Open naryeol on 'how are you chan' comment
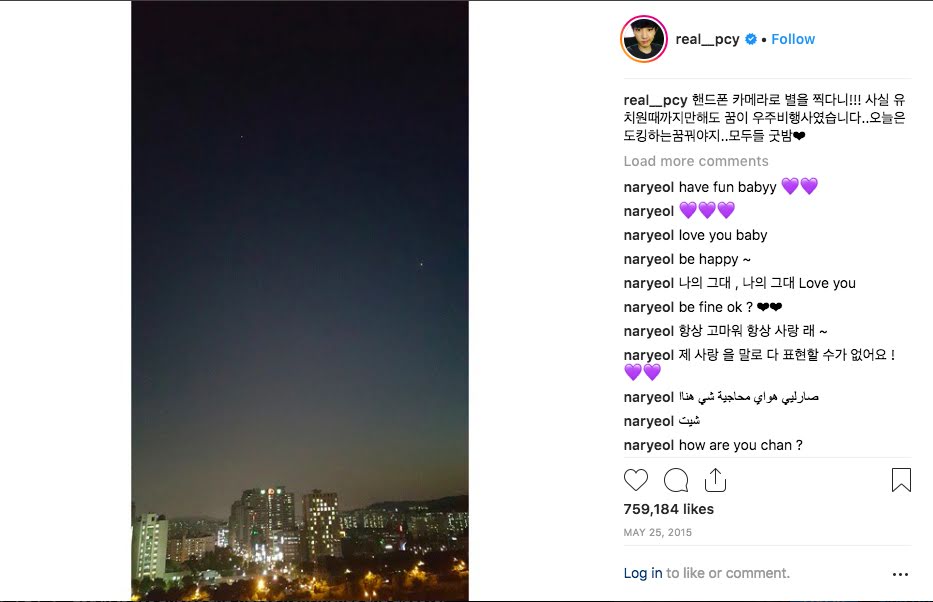This screenshot has height=602, width=933. tap(649, 445)
